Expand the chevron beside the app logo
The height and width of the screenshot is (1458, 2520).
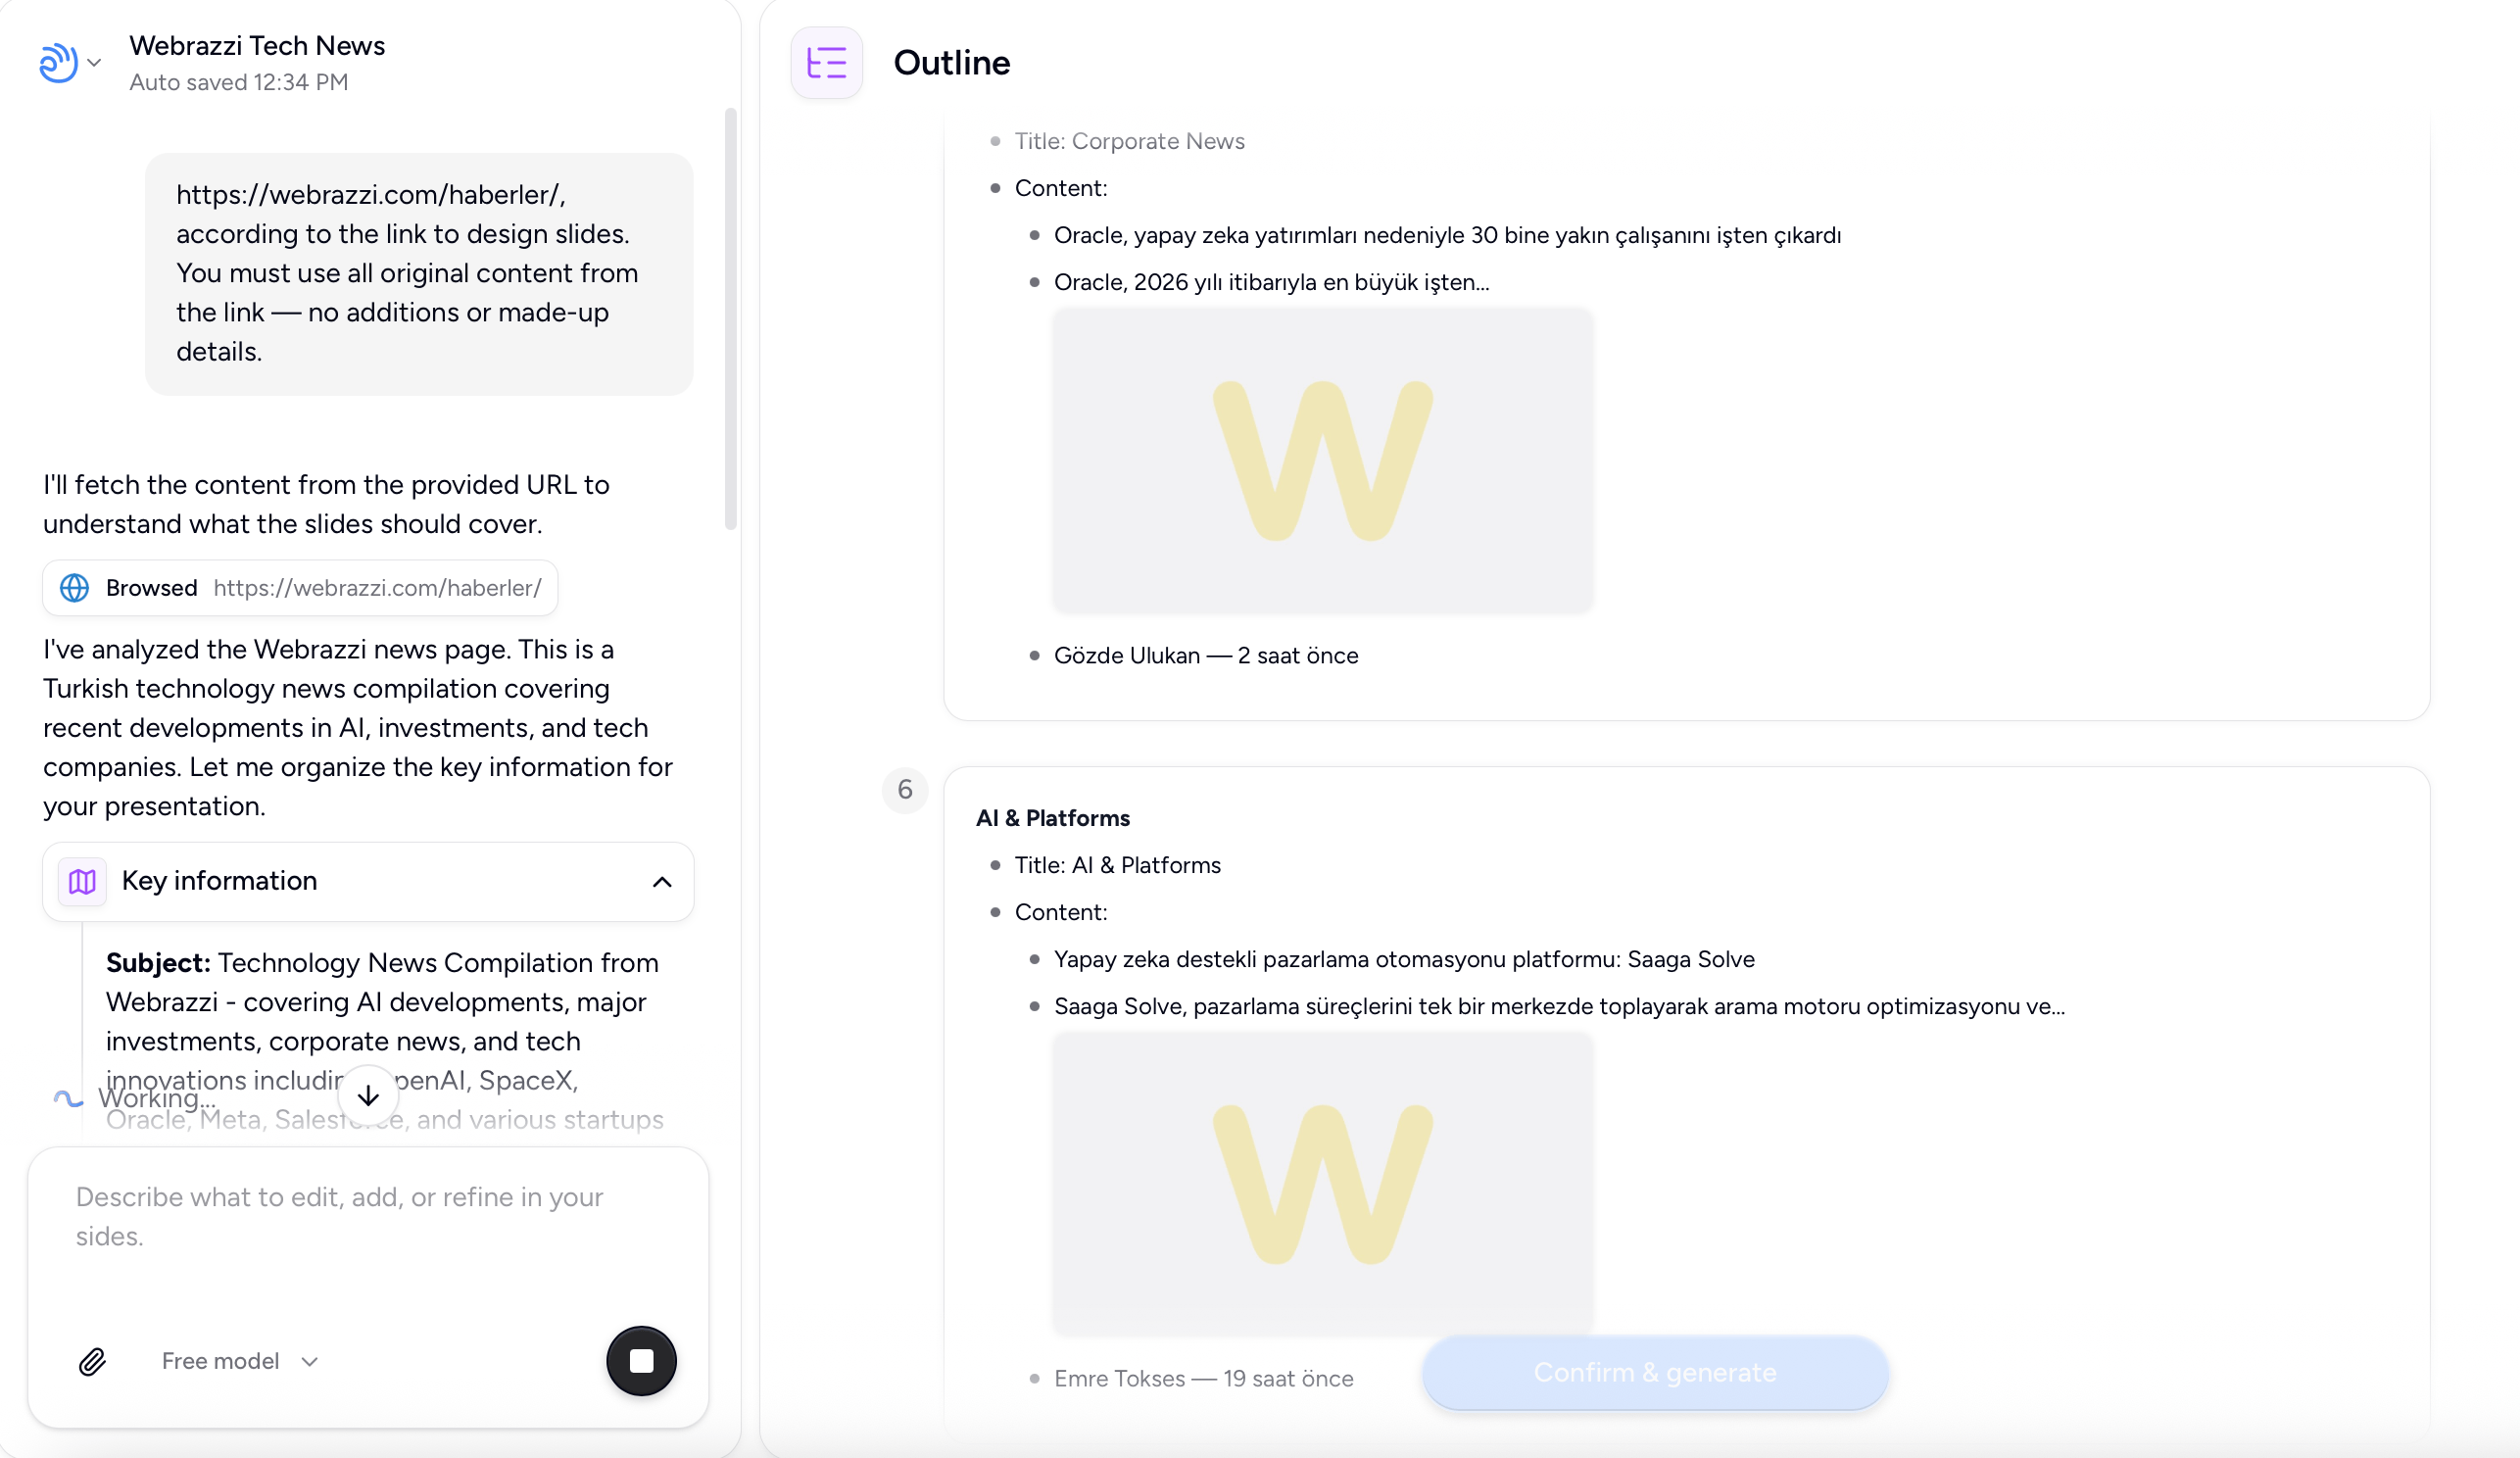coord(95,62)
